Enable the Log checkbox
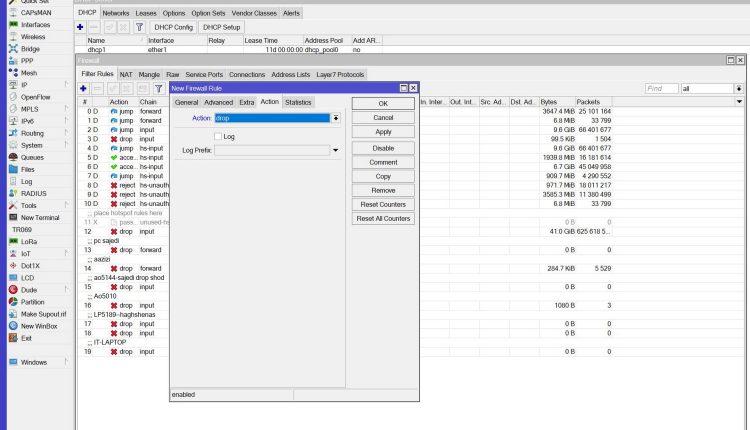This screenshot has height=430, width=750. click(218, 136)
